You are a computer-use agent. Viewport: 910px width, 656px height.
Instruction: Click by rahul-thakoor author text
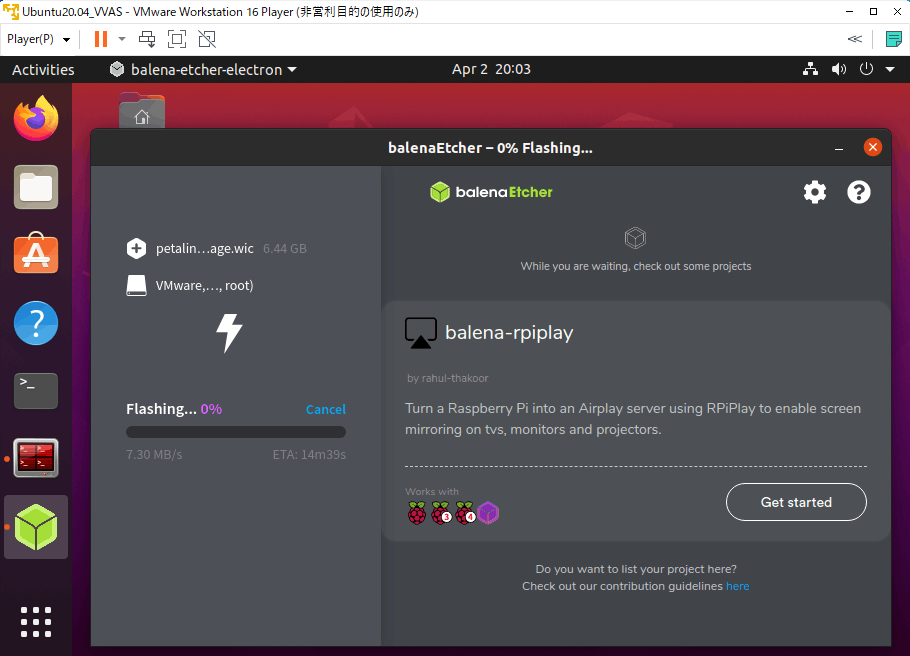pos(447,378)
